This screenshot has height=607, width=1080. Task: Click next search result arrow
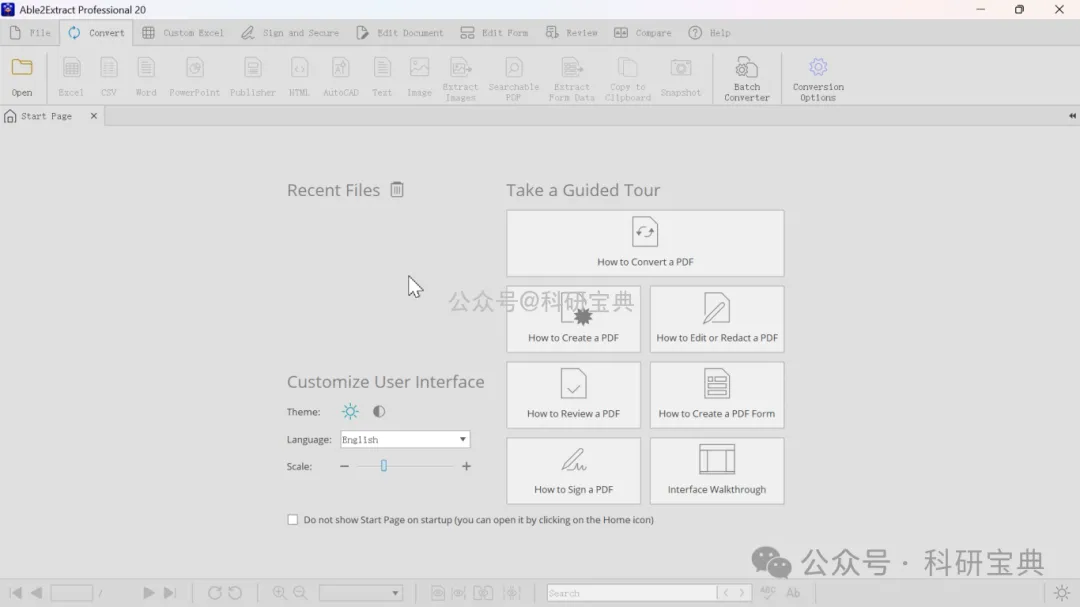click(x=742, y=593)
